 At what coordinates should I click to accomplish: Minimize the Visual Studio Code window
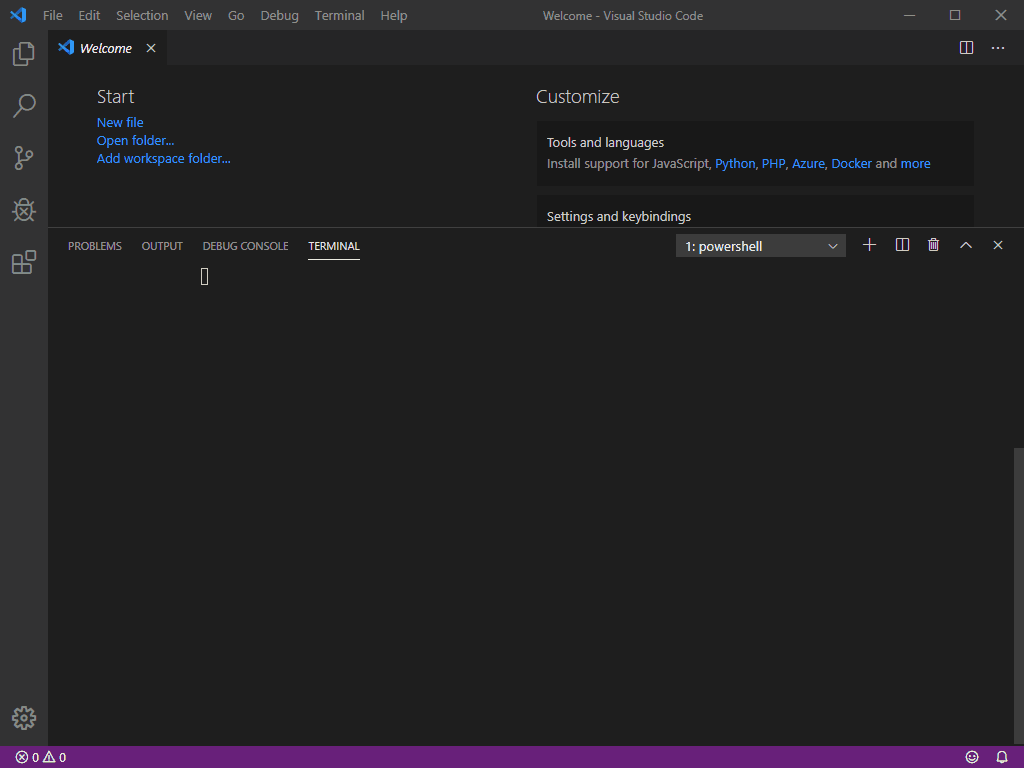pos(909,15)
